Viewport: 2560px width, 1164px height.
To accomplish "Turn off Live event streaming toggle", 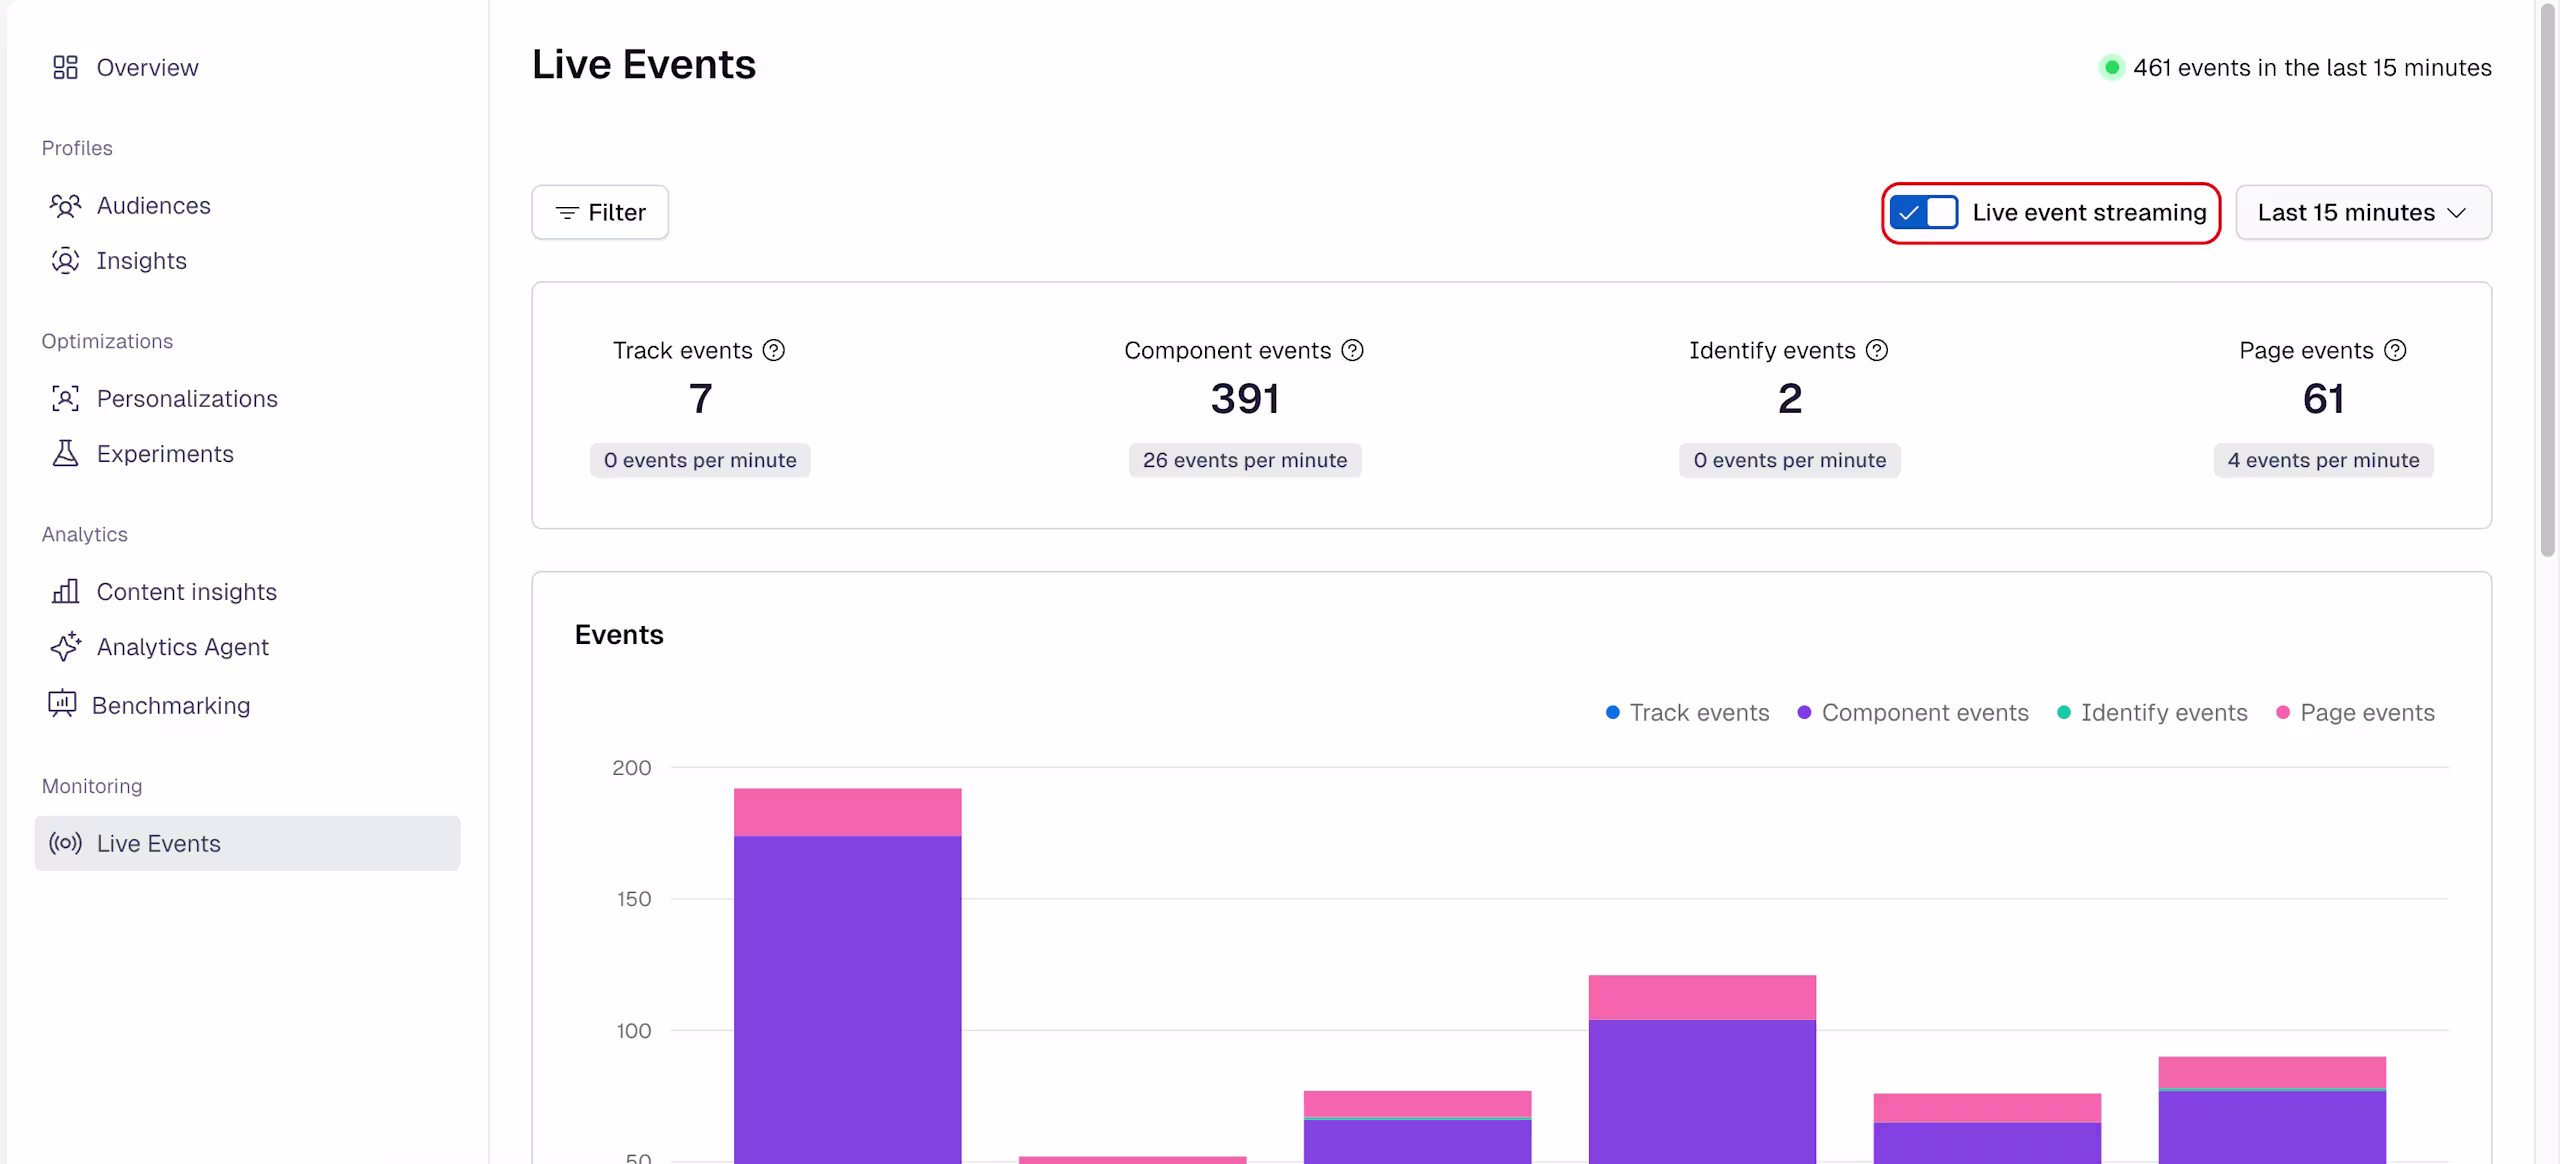I will (1924, 212).
